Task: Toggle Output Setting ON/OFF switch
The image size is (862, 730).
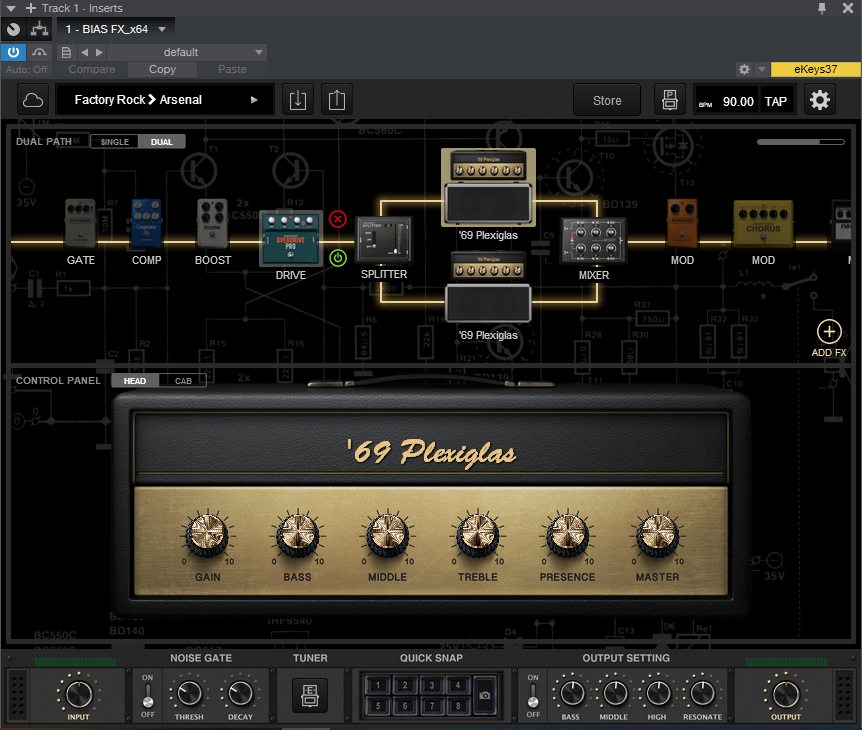Action: (x=533, y=695)
